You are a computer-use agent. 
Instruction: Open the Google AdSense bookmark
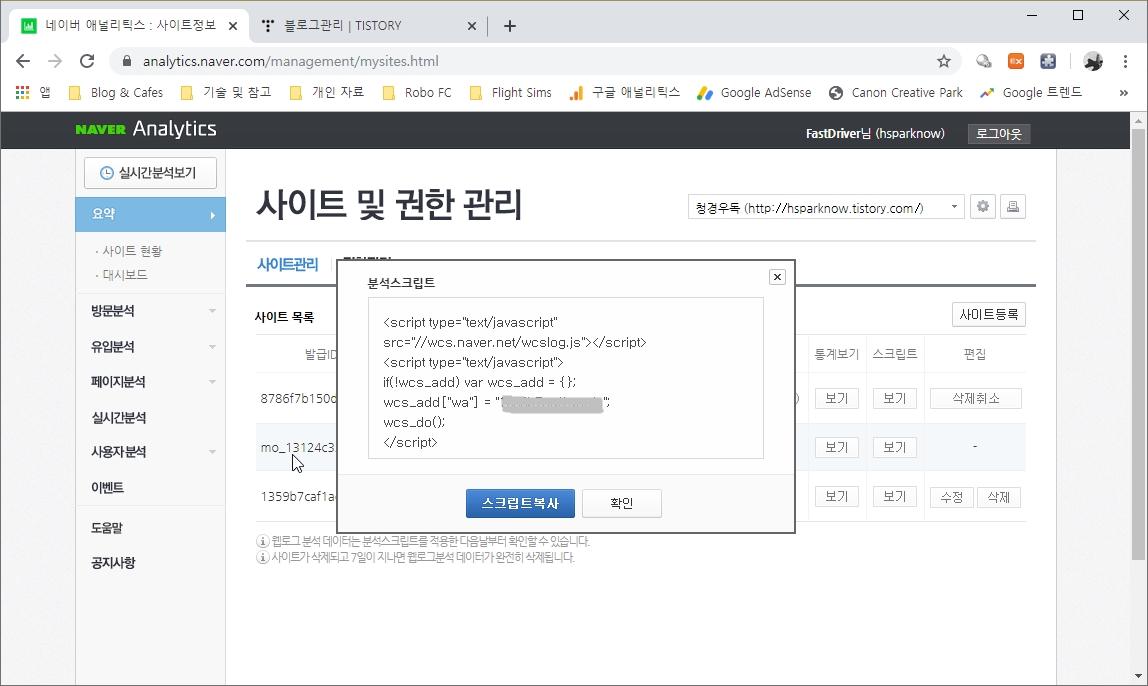pos(754,92)
